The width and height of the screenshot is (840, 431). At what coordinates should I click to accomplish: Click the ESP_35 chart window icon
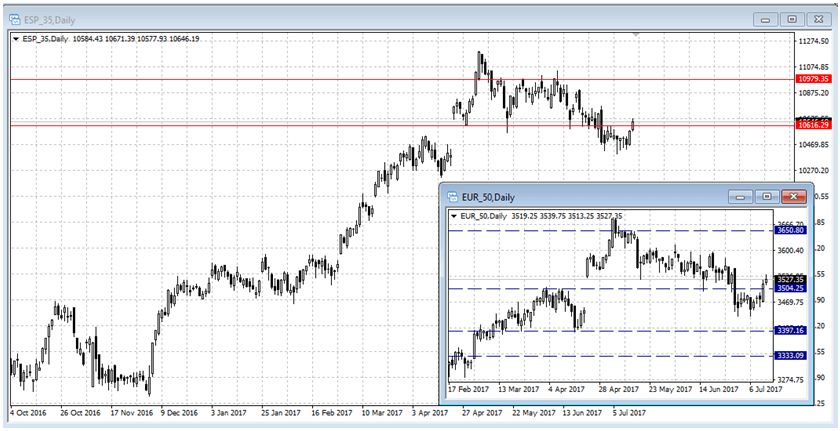point(14,18)
